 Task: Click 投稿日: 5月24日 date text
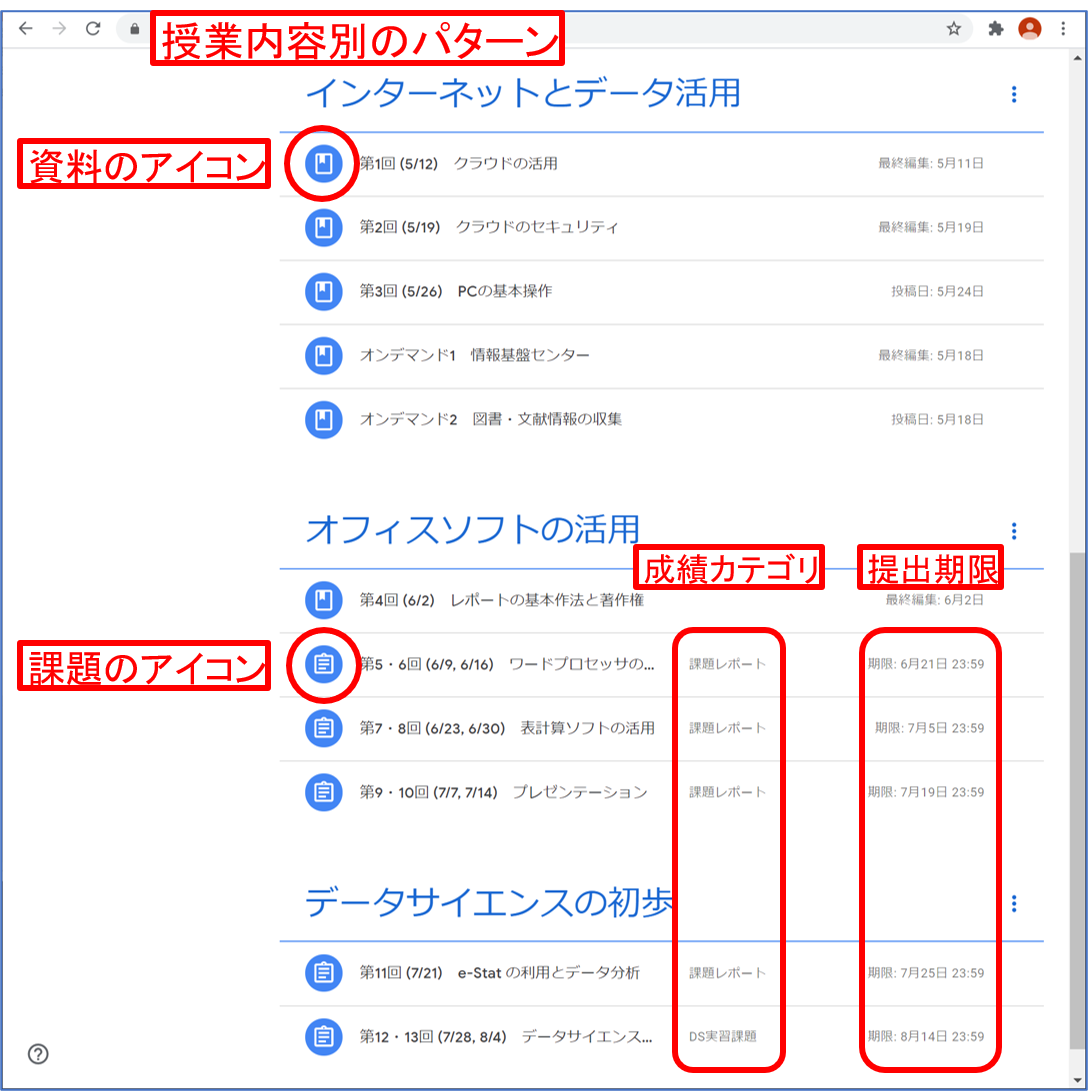[938, 292]
